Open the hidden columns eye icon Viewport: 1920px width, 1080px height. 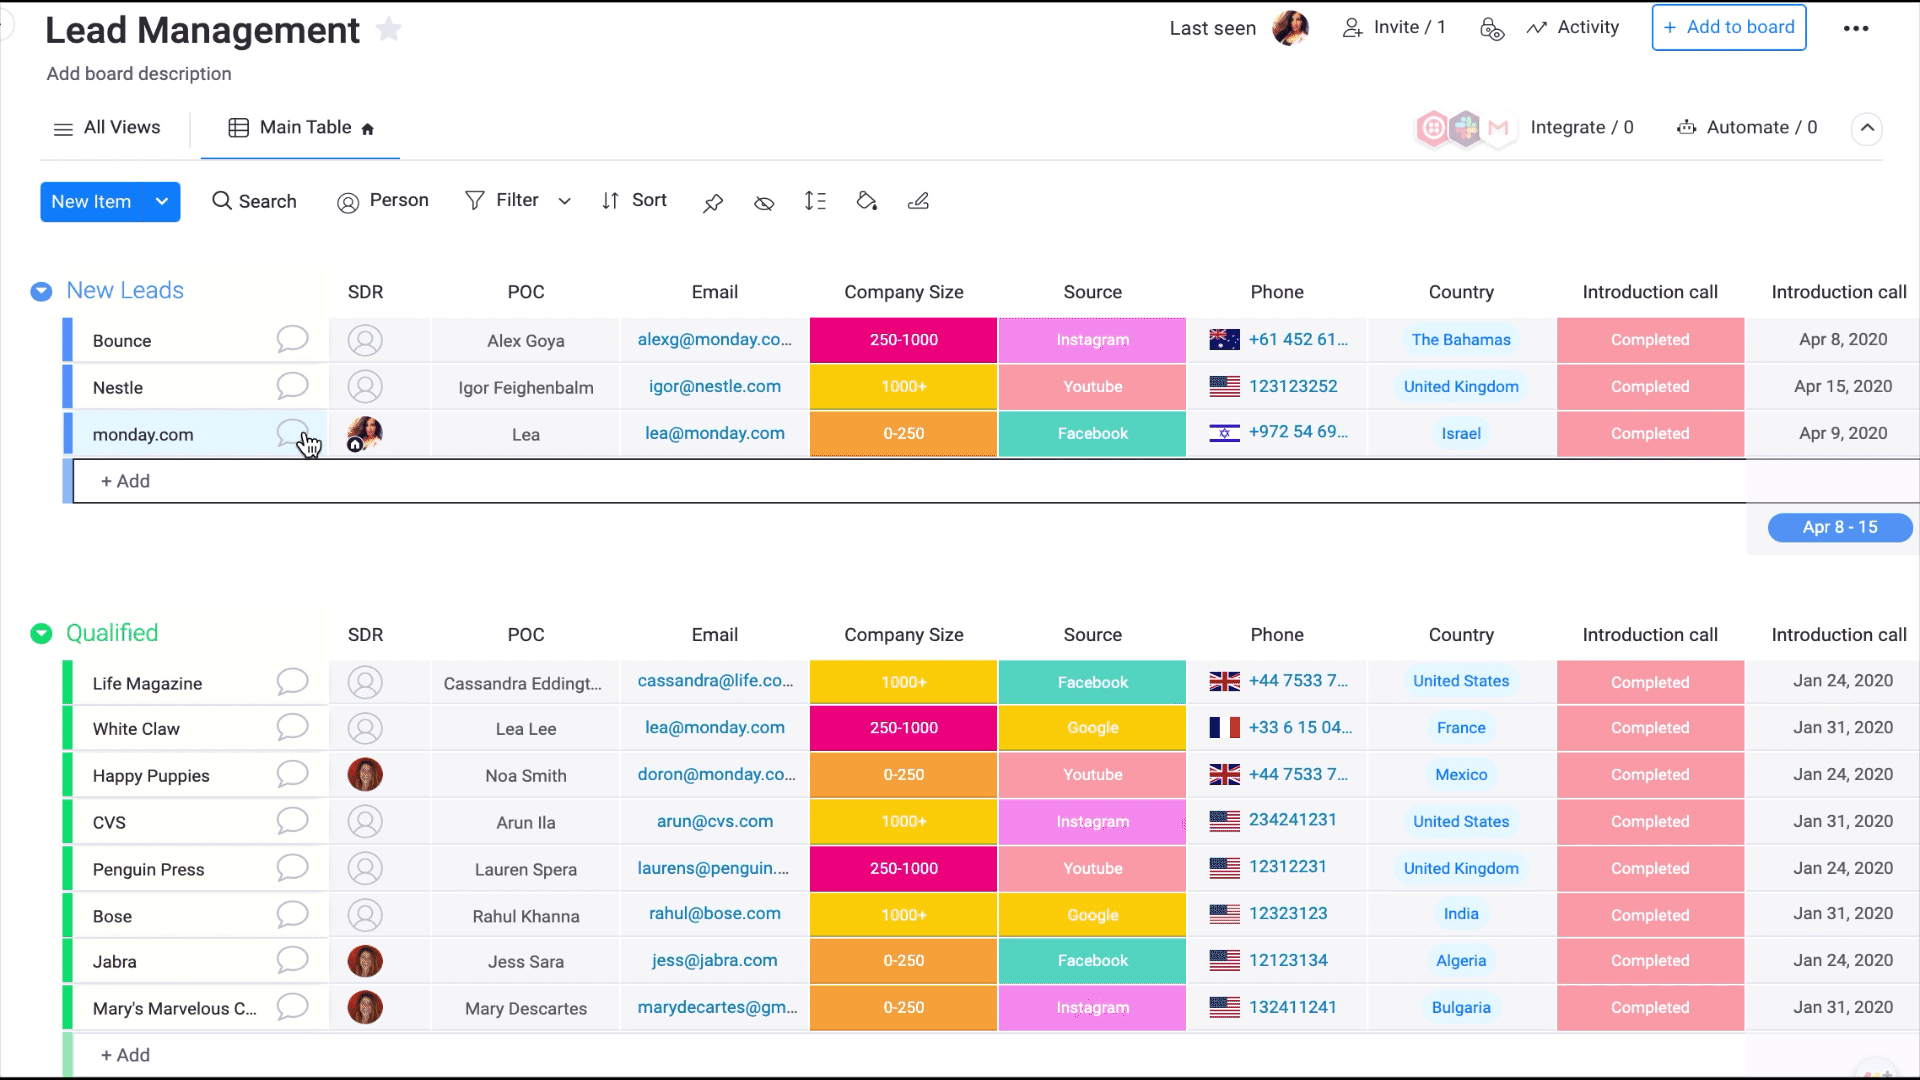764,202
